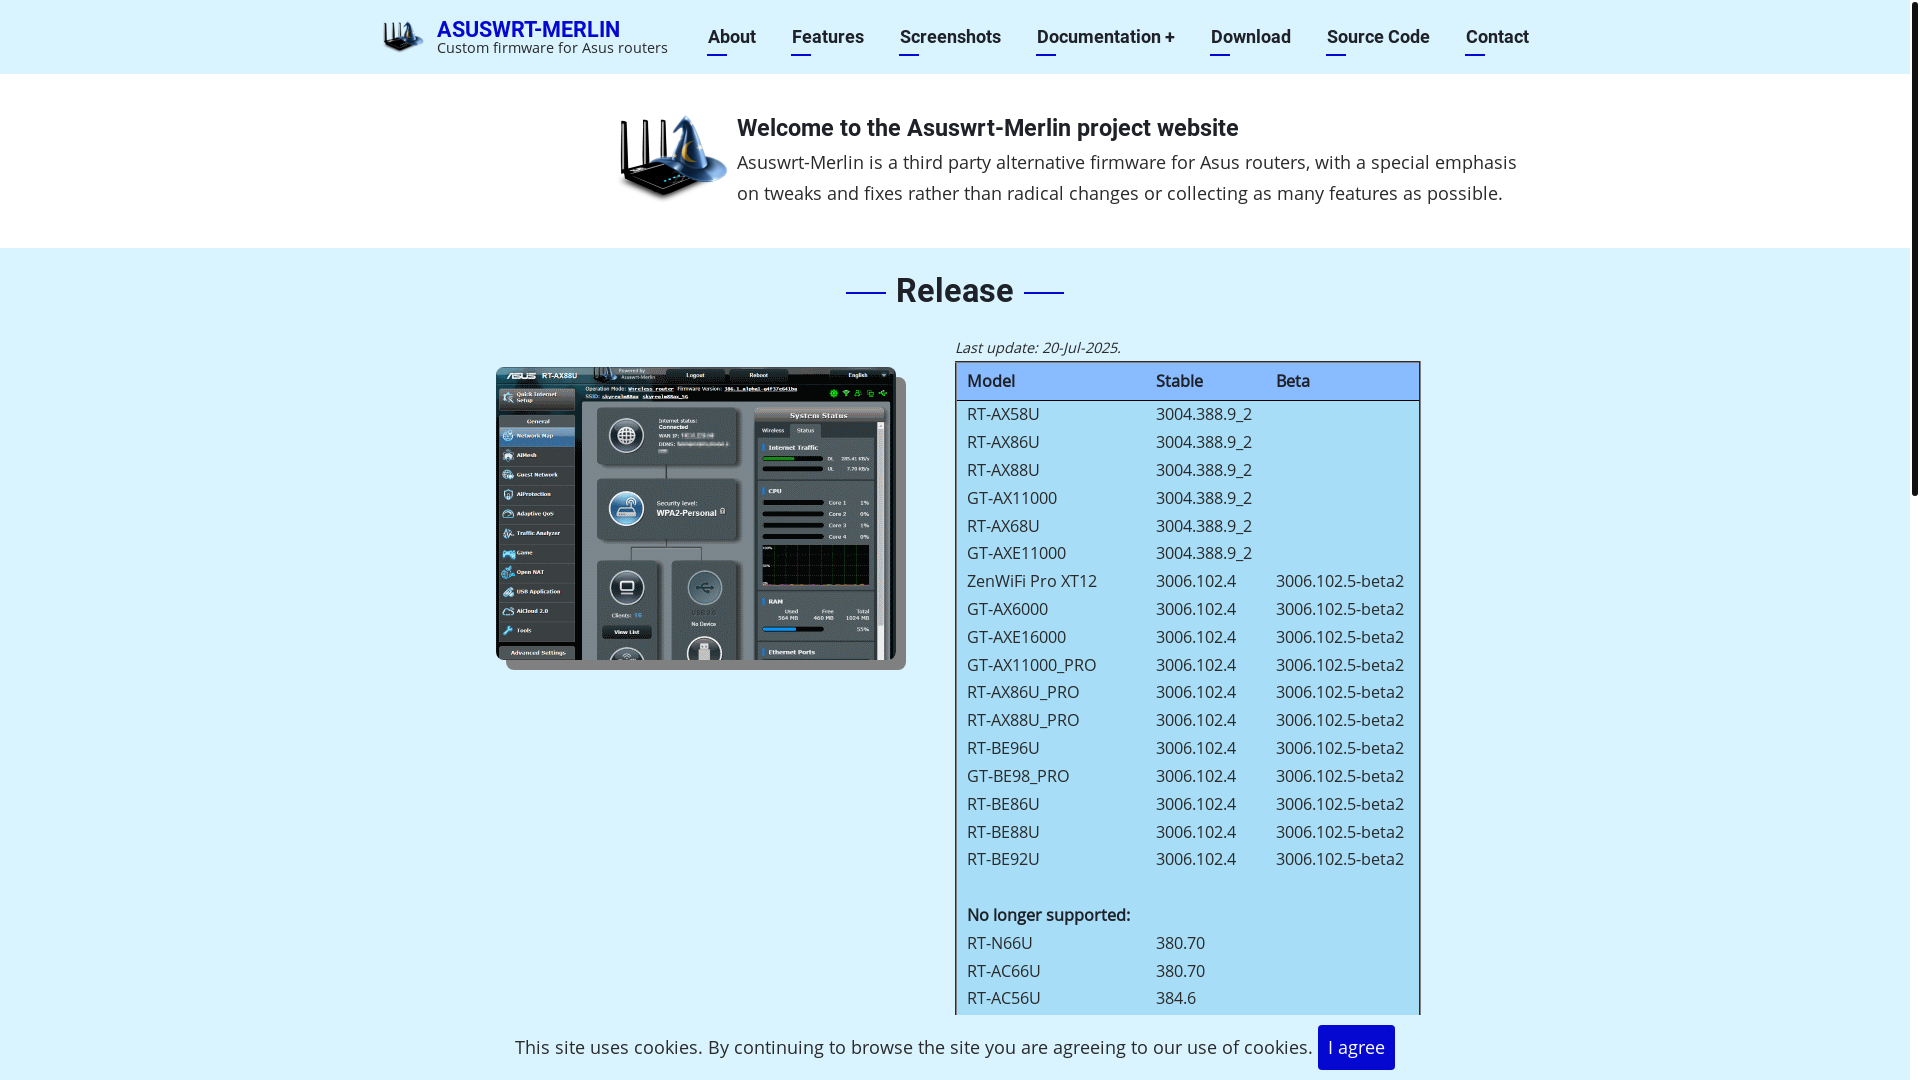The image size is (1920, 1080).
Task: Click the RT-AX86U model name
Action: (x=1003, y=442)
